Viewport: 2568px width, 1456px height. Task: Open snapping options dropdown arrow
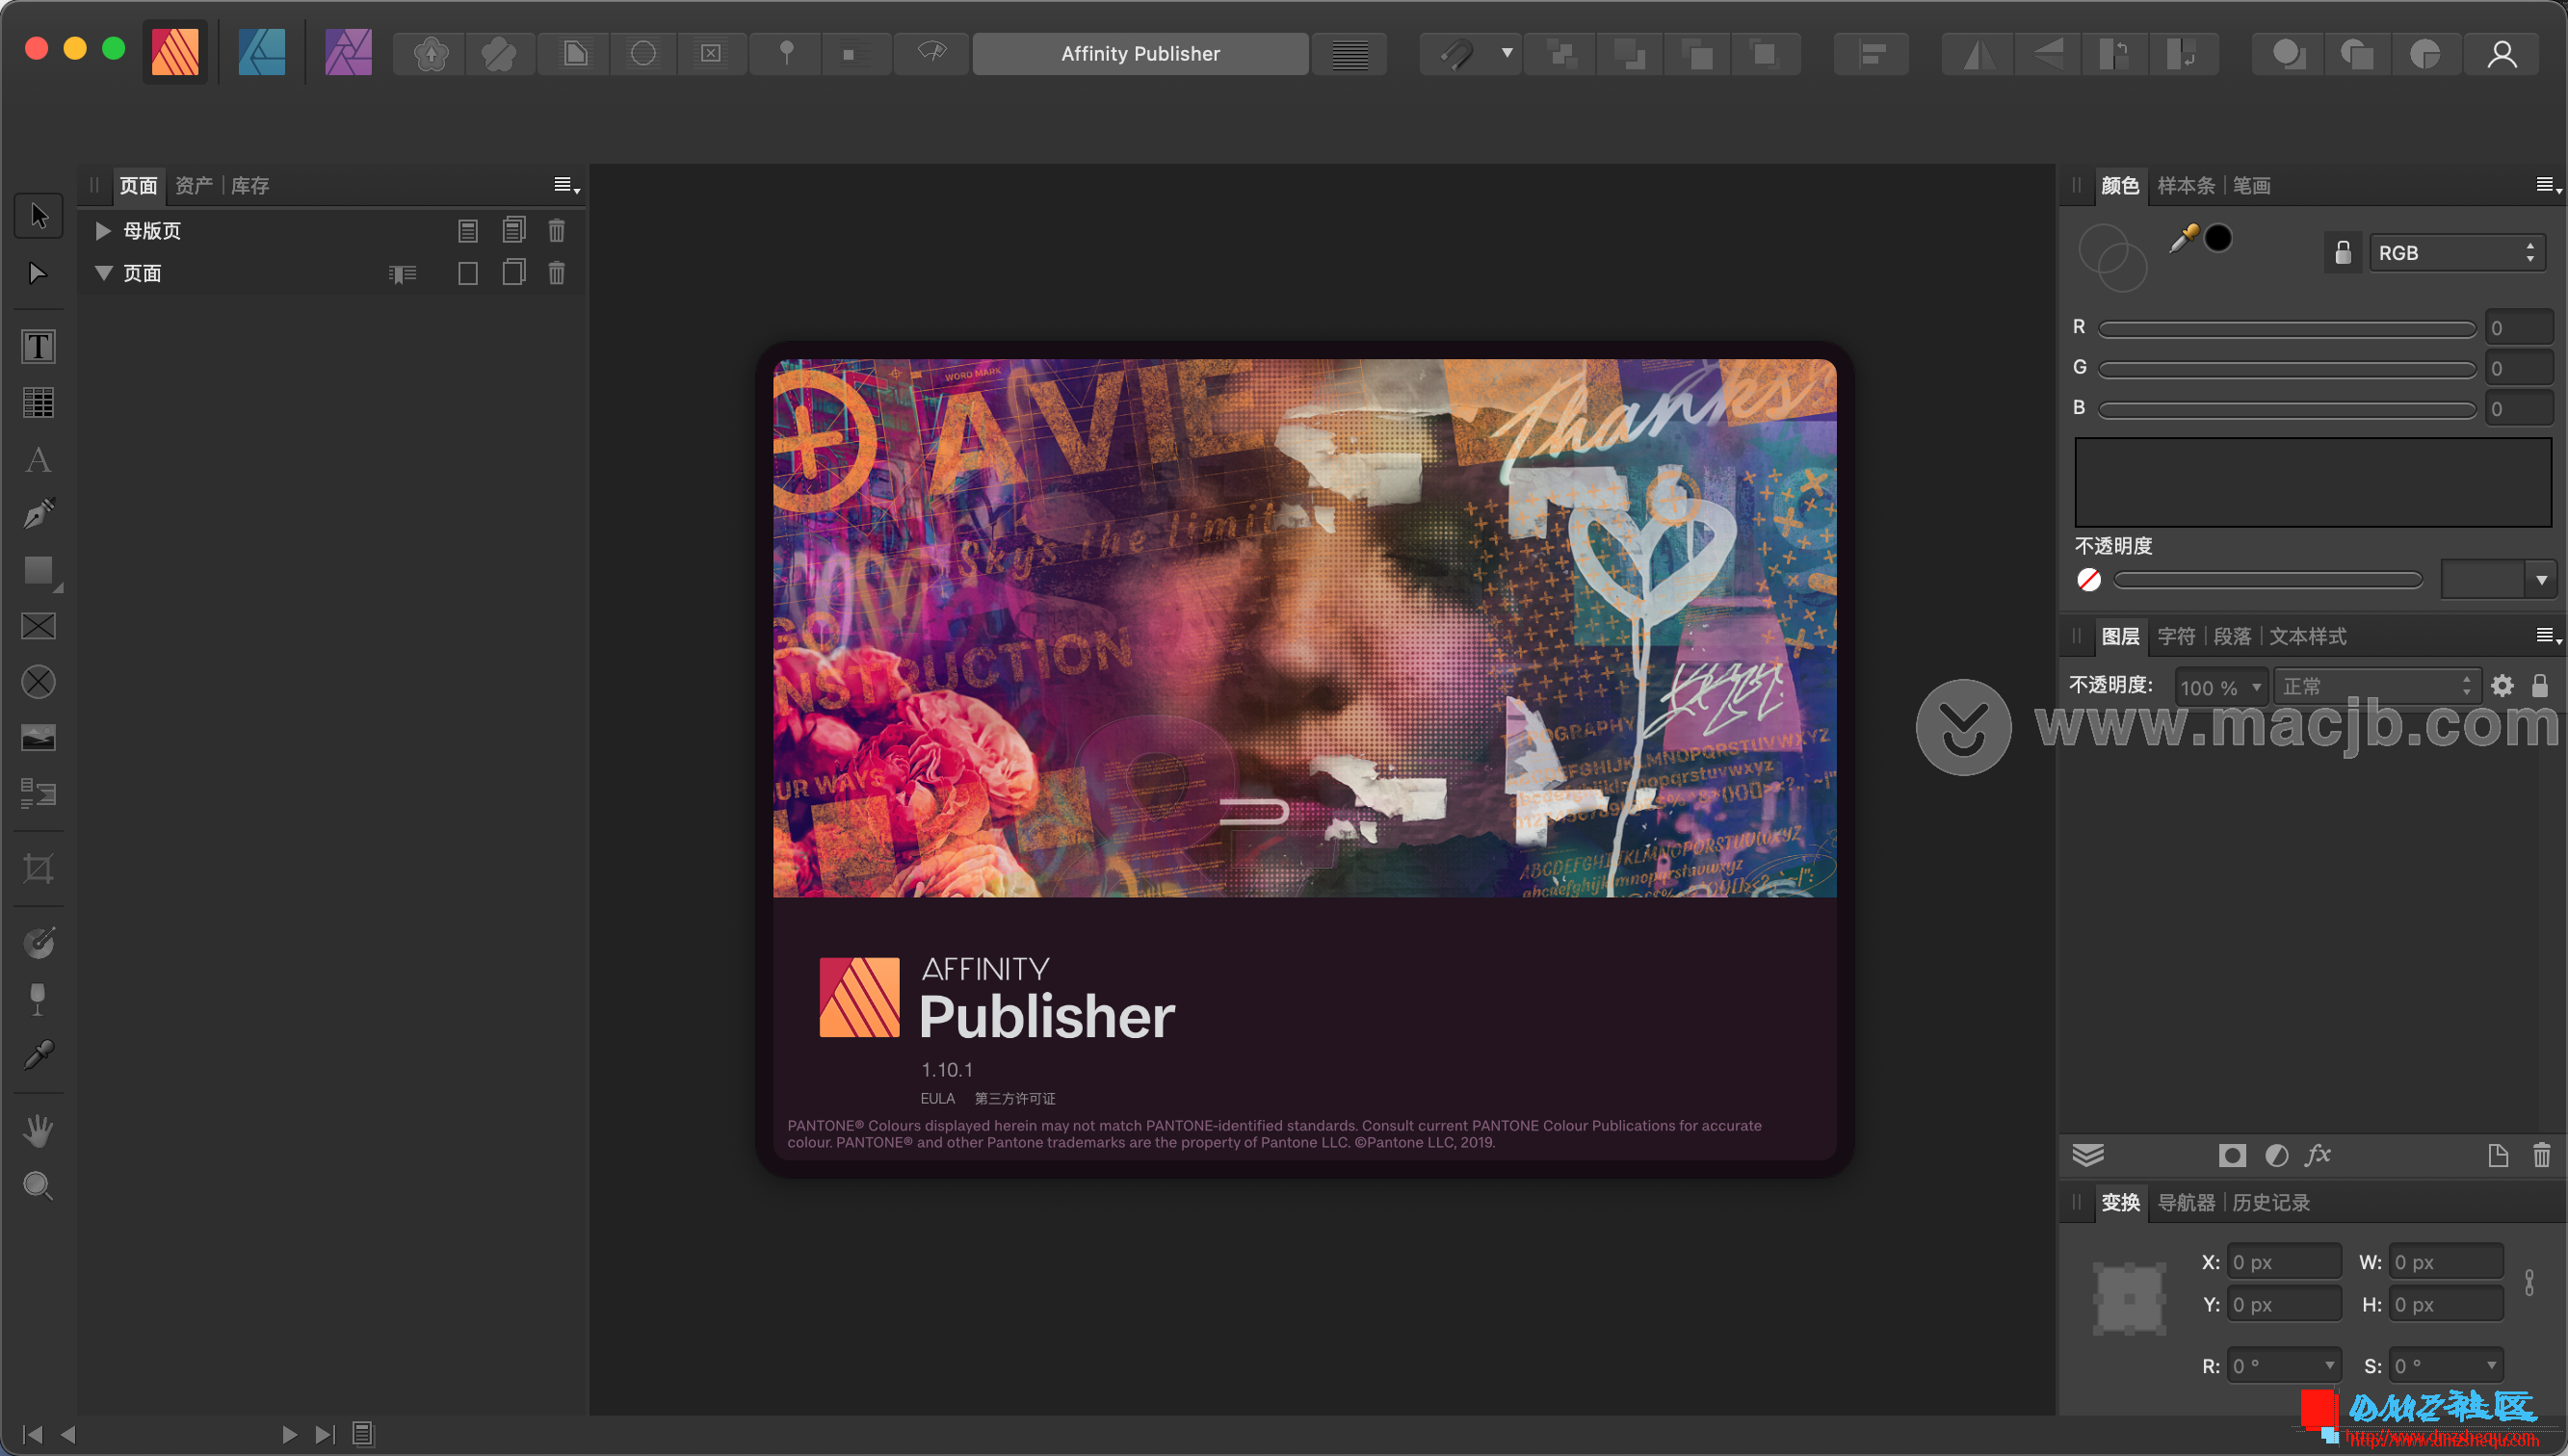[x=1506, y=53]
